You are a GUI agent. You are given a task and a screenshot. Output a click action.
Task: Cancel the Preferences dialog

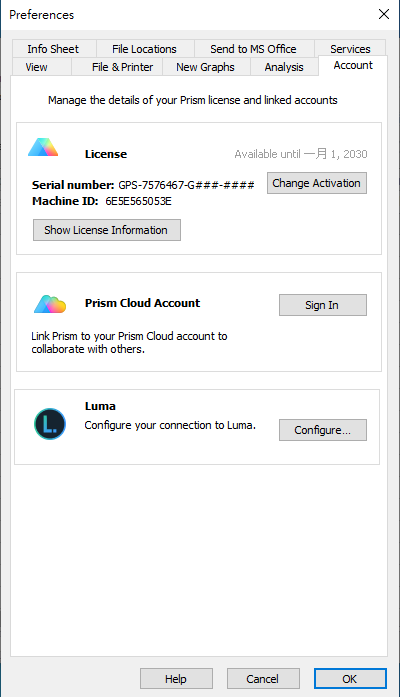pyautogui.click(x=263, y=679)
